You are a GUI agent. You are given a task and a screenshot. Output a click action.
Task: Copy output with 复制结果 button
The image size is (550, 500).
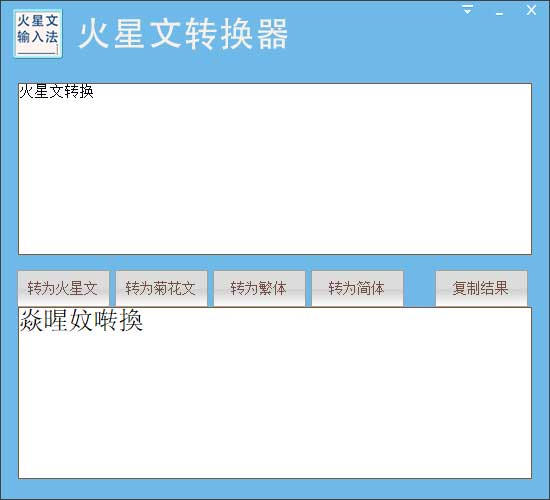pos(481,288)
